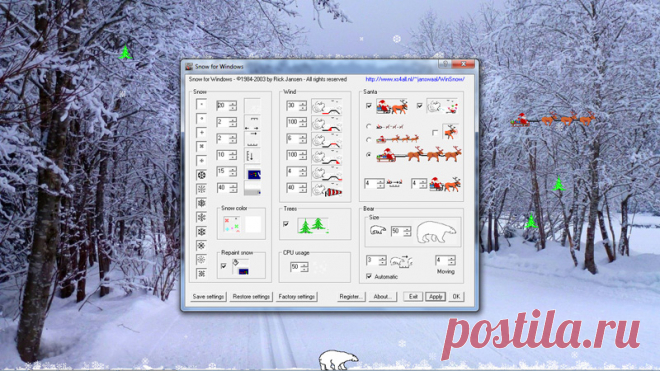
Task: Pick the last snowflake shape in column
Action: tap(201, 274)
